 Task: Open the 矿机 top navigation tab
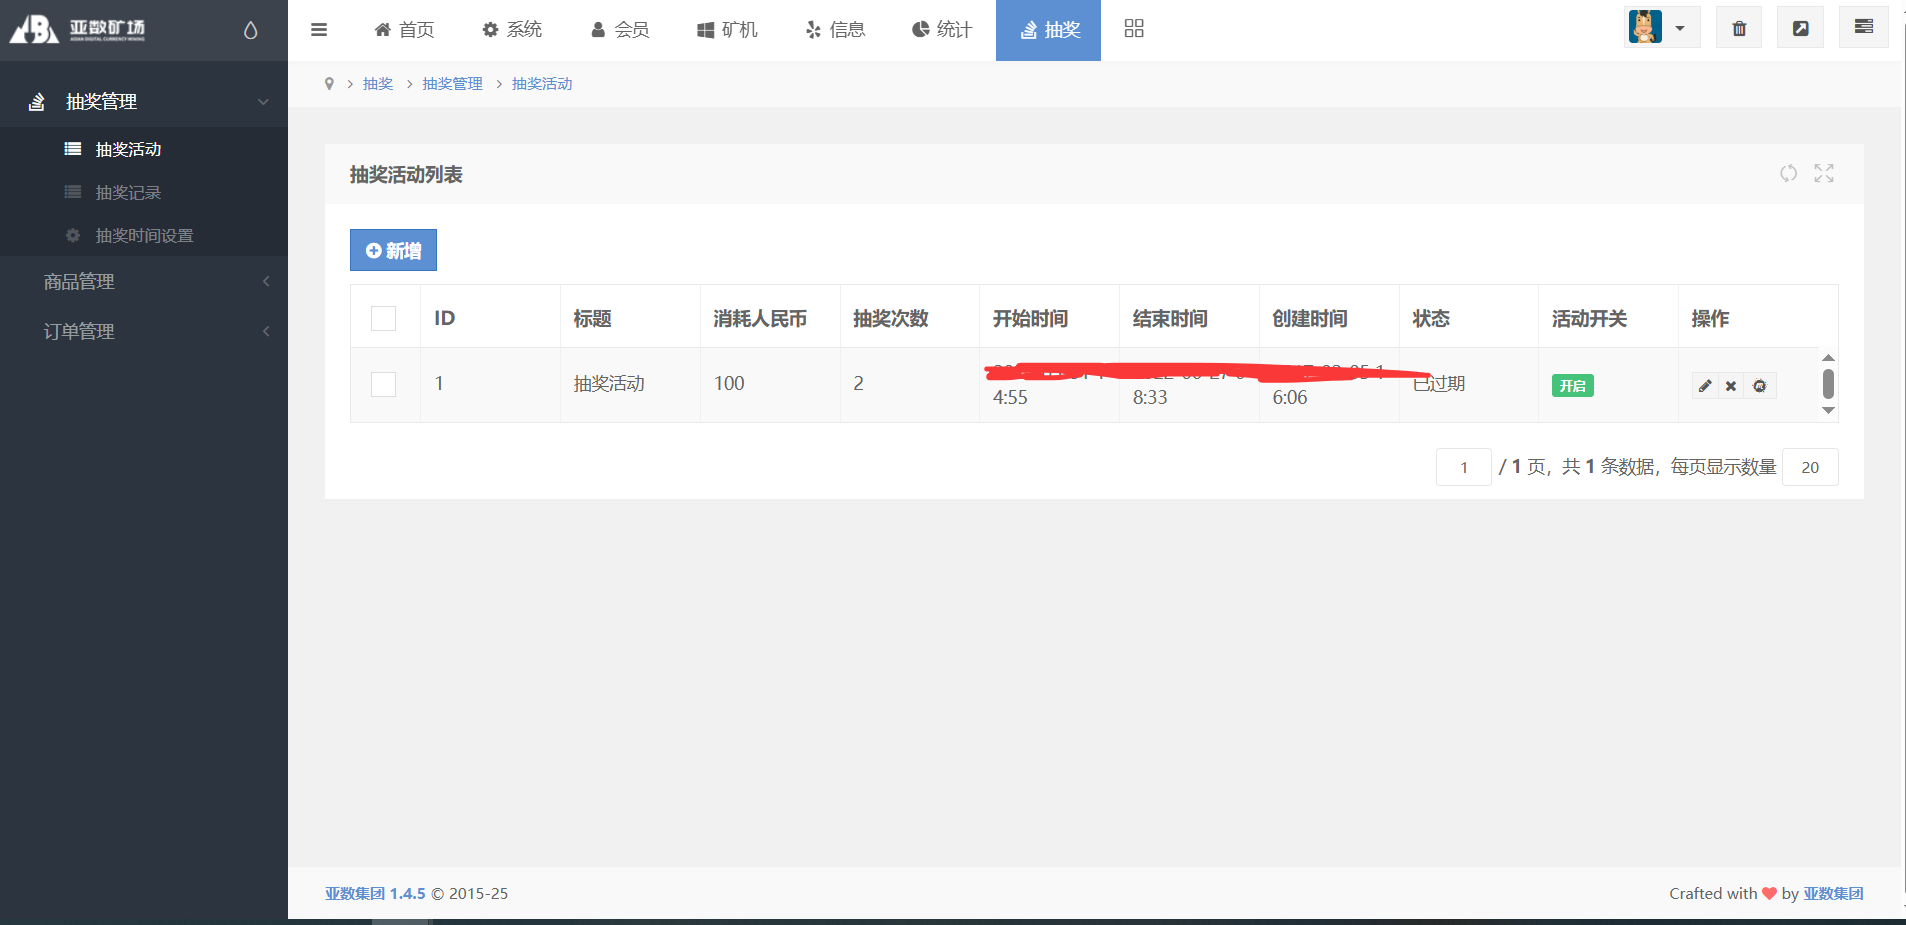click(727, 30)
